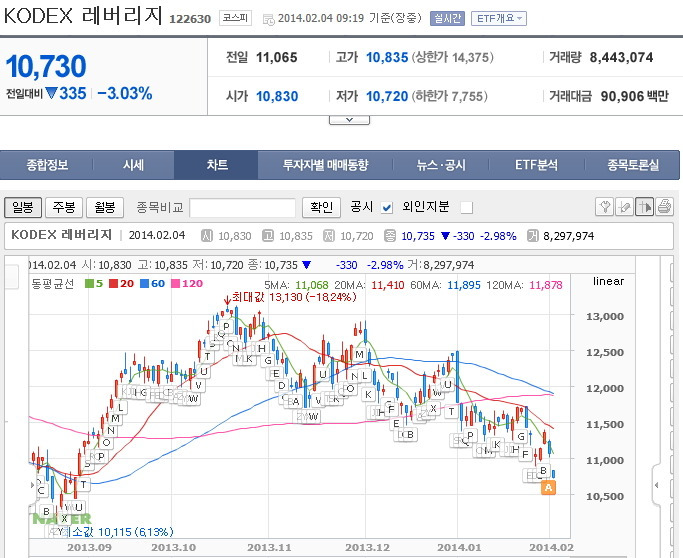This screenshot has height=558, width=683.
Task: Click the high price 고 icon
Action: click(268, 236)
